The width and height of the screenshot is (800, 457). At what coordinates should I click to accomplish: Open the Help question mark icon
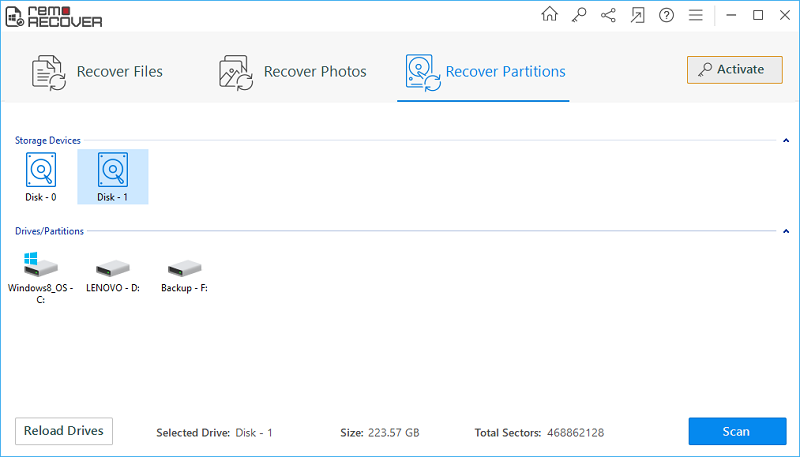(x=667, y=15)
